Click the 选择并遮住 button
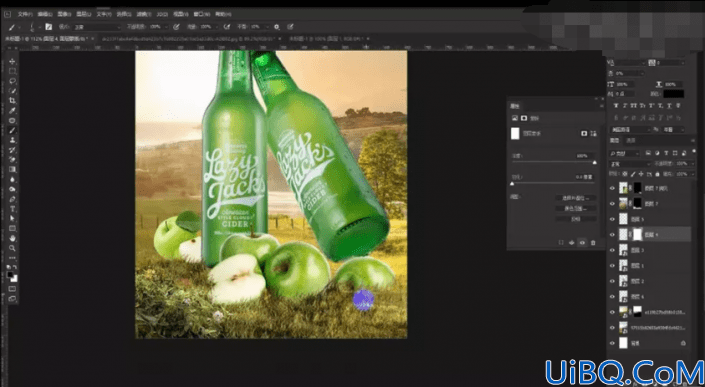Viewport: 705px width, 387px height. pos(576,198)
